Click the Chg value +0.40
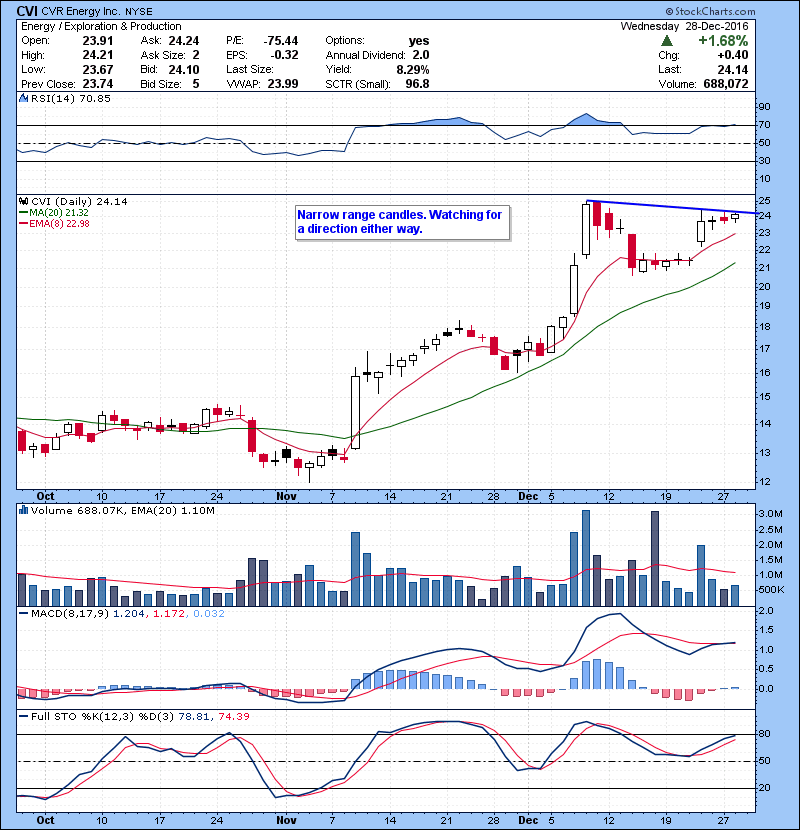The image size is (800, 830). click(x=733, y=55)
